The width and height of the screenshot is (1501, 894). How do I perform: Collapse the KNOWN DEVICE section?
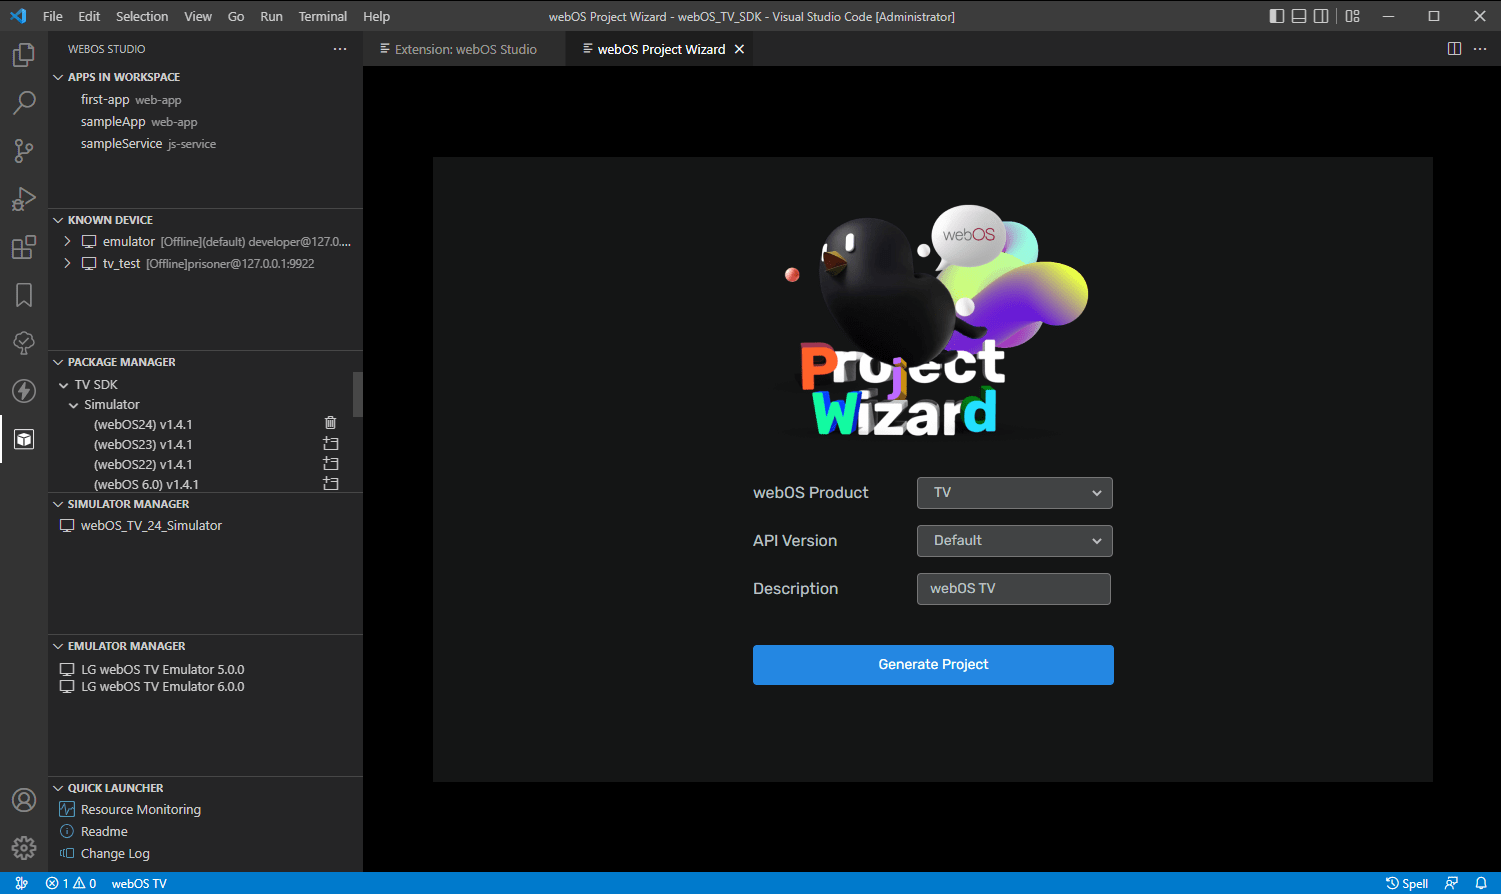point(58,220)
